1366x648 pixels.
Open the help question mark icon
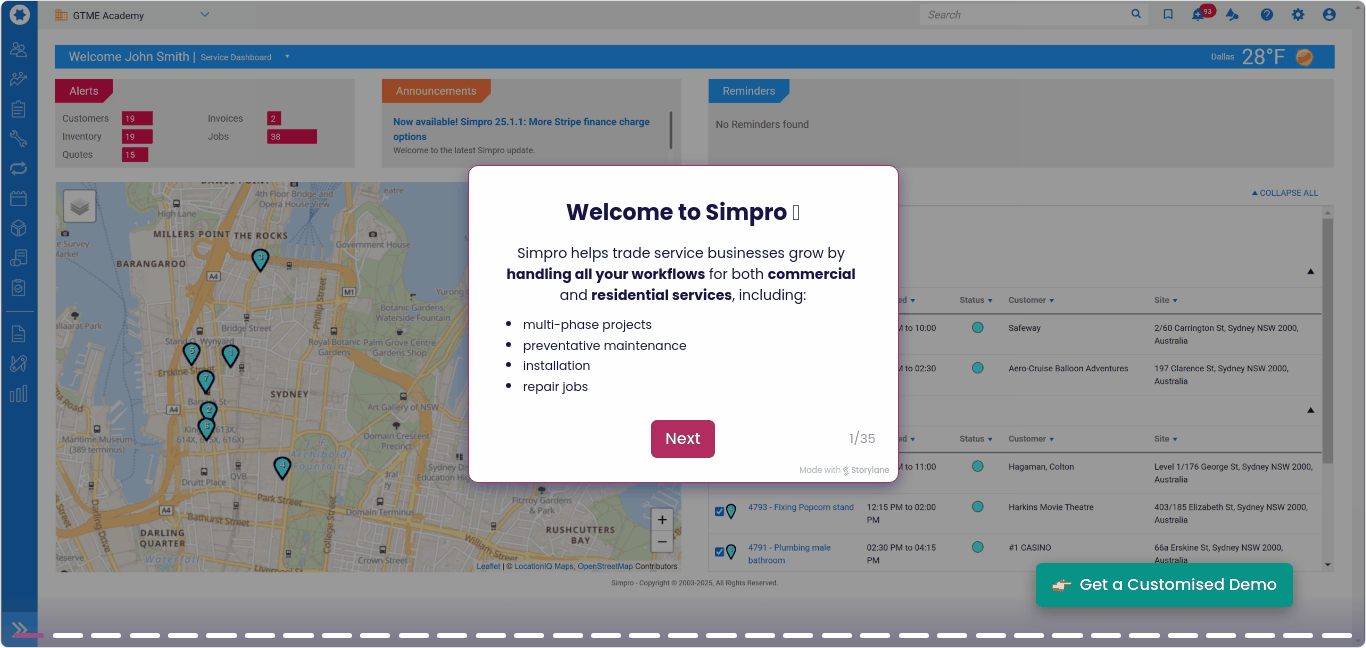click(x=1266, y=15)
